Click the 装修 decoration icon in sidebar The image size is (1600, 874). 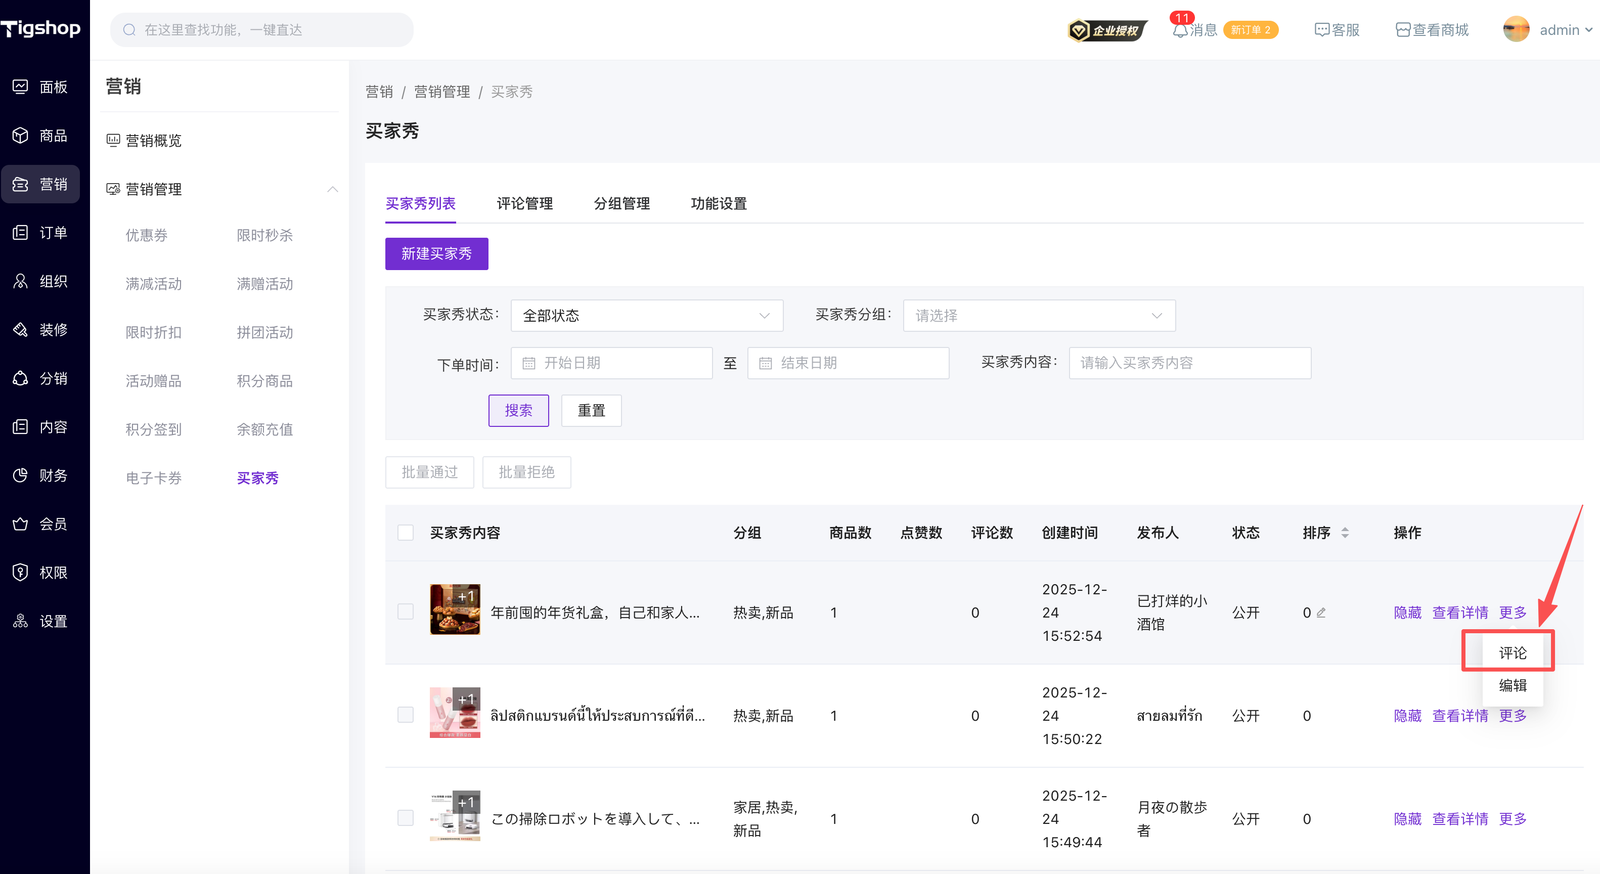point(20,330)
